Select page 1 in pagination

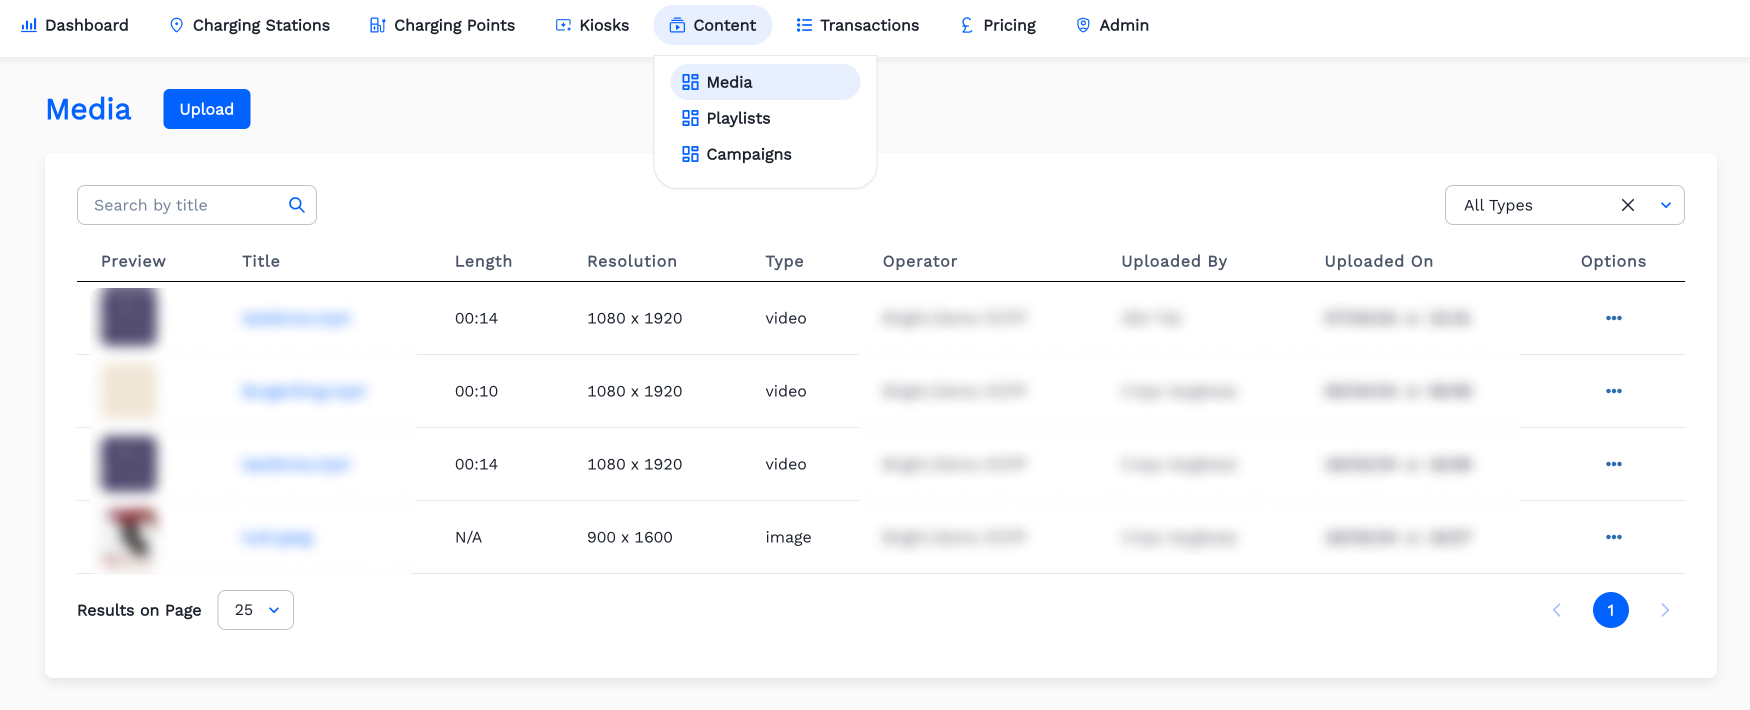1610,610
